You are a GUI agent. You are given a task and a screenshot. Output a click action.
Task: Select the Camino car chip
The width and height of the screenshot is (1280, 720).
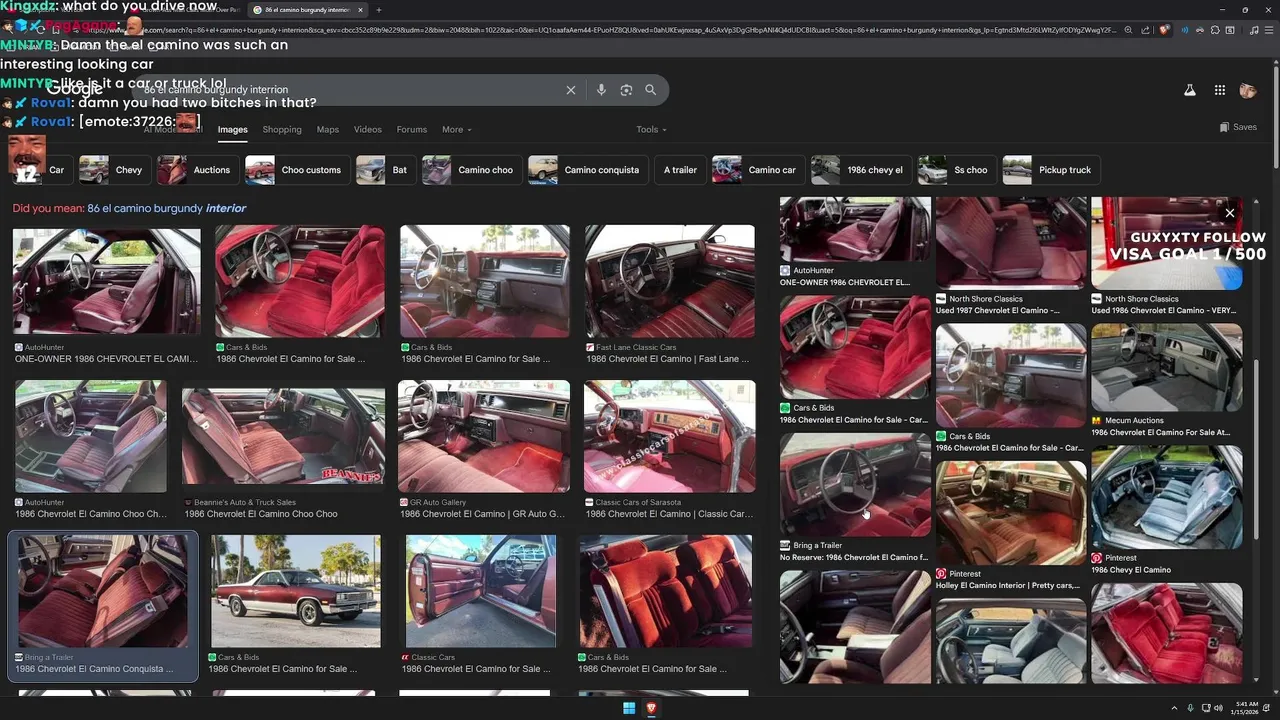757,170
